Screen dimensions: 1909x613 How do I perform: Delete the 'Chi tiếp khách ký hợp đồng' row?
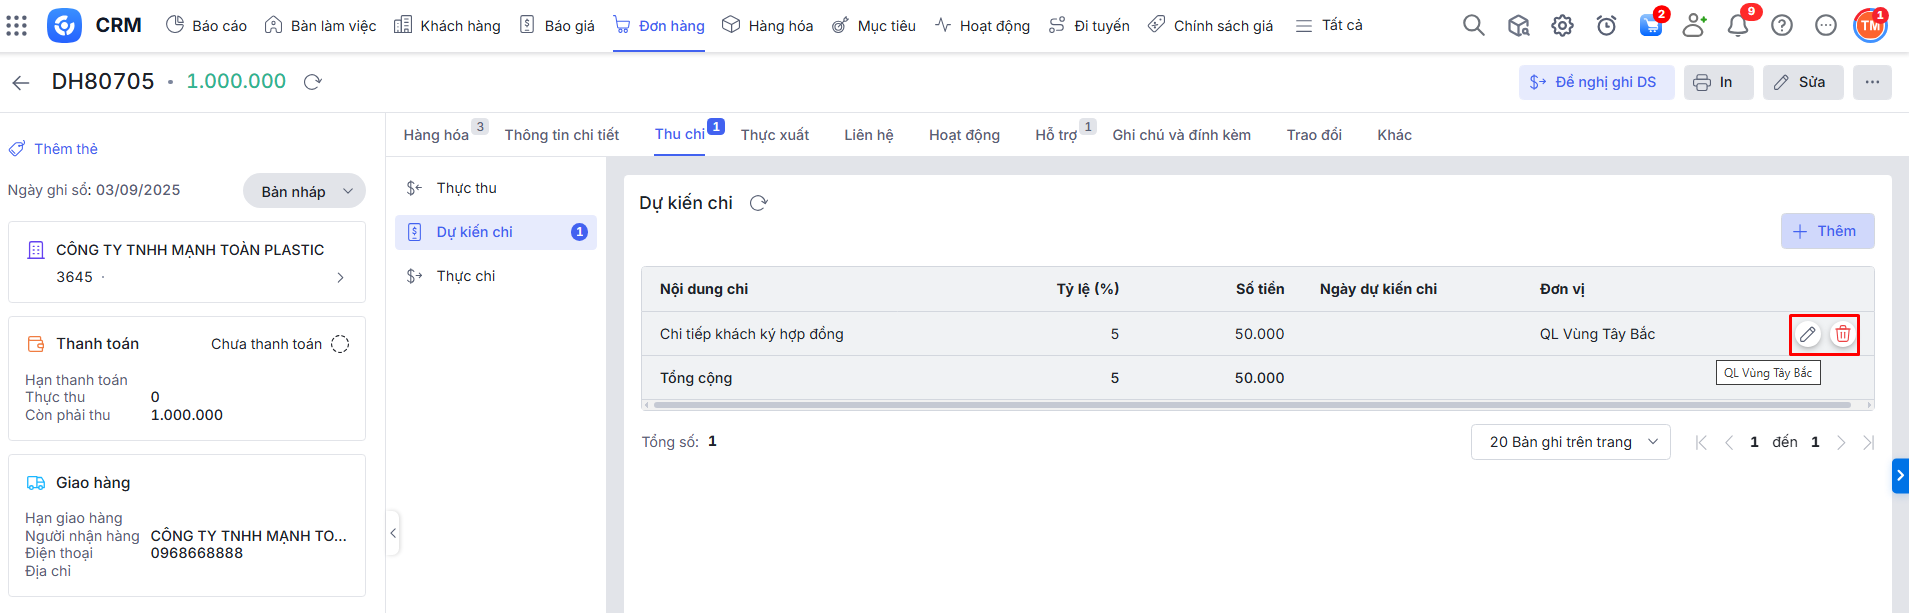click(x=1842, y=334)
